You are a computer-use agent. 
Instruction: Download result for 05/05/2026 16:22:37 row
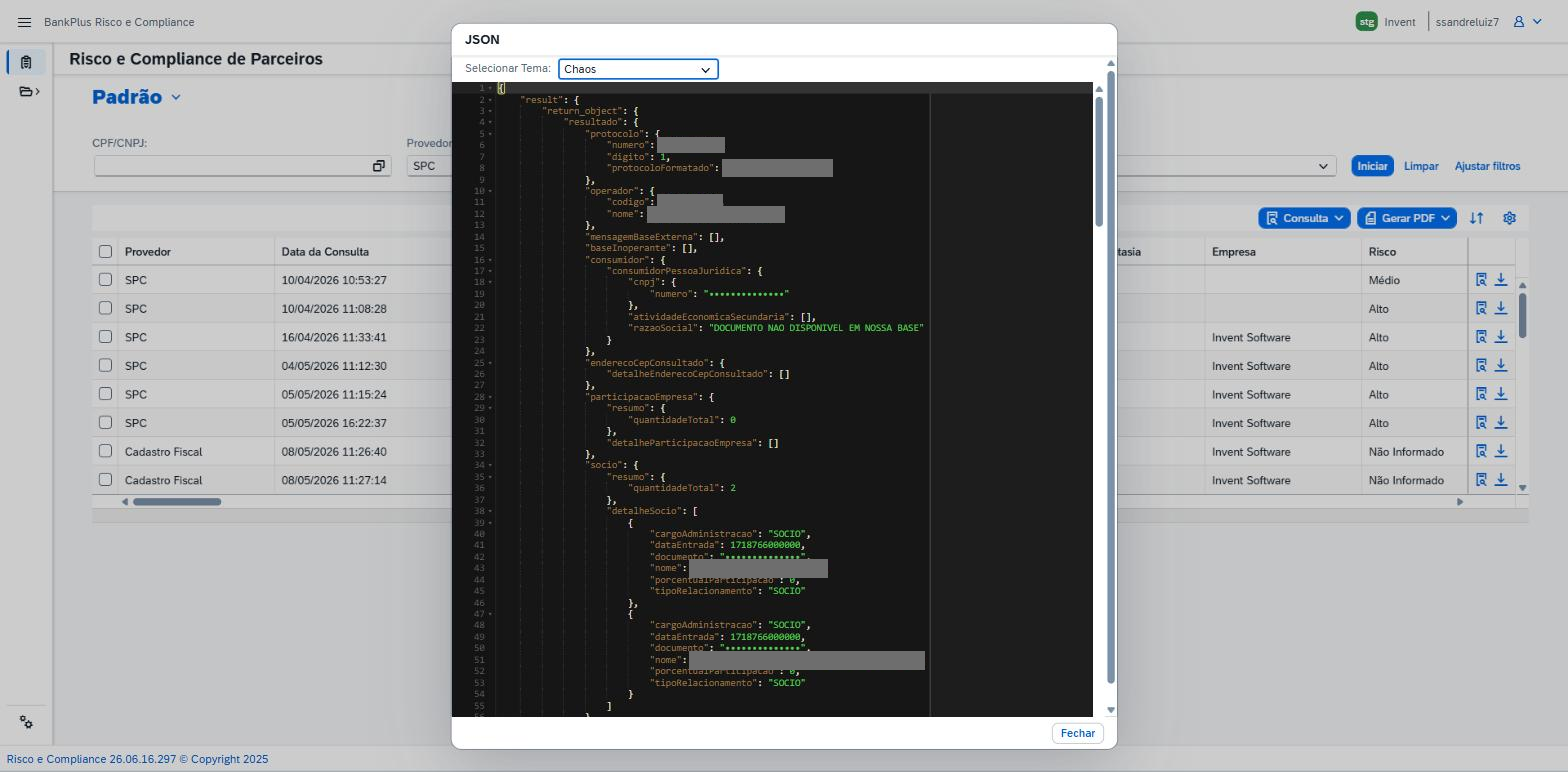pyautogui.click(x=1501, y=423)
